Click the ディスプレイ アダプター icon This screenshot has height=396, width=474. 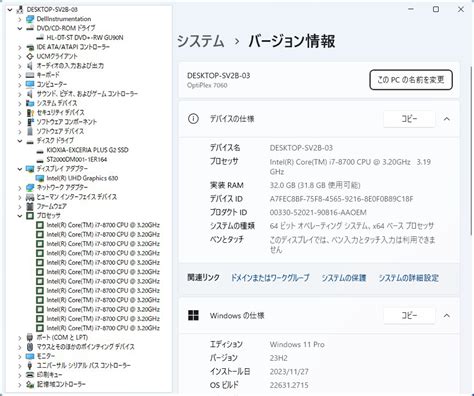click(x=30, y=169)
